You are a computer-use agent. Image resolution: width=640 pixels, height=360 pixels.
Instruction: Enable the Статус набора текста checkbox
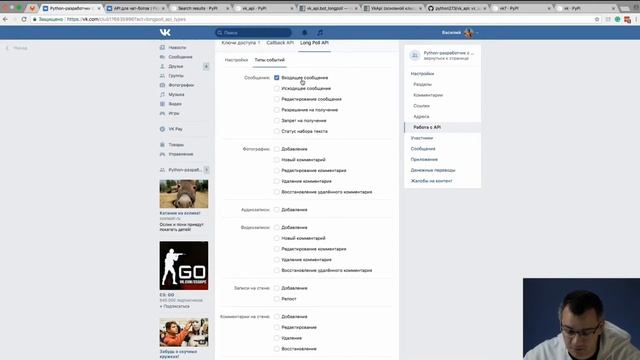277,131
